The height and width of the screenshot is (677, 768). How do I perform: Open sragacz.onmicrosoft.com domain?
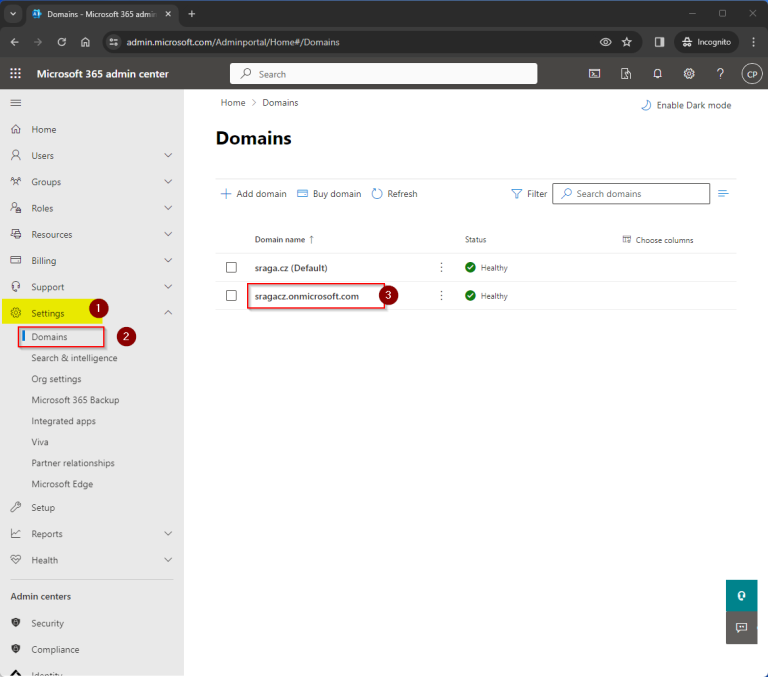[307, 296]
